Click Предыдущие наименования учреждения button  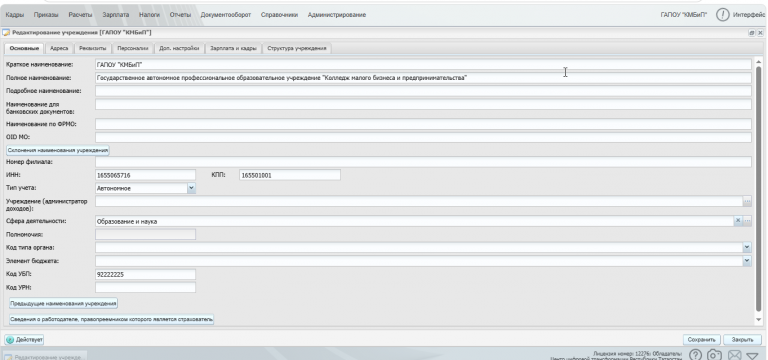[x=64, y=304]
